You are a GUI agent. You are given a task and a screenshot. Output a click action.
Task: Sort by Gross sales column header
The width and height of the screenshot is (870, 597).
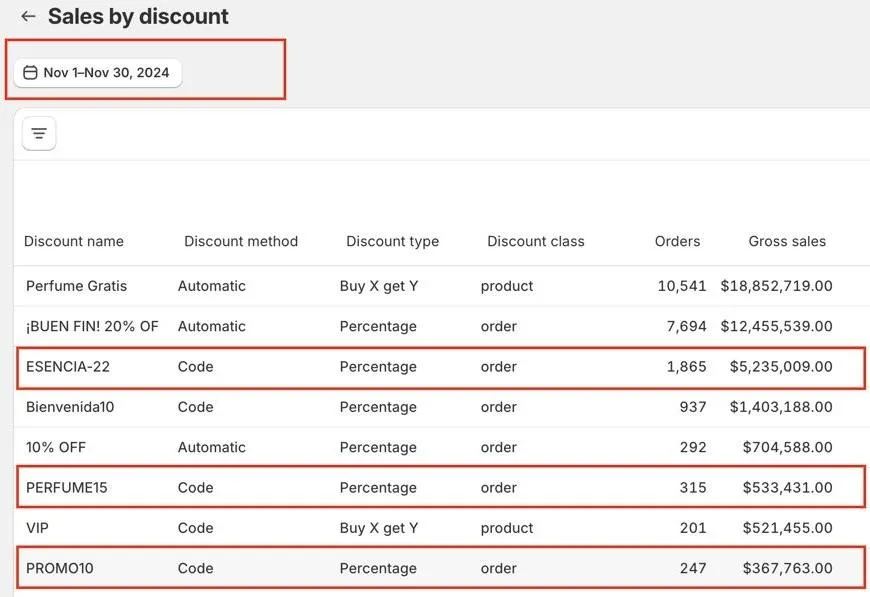coord(787,241)
